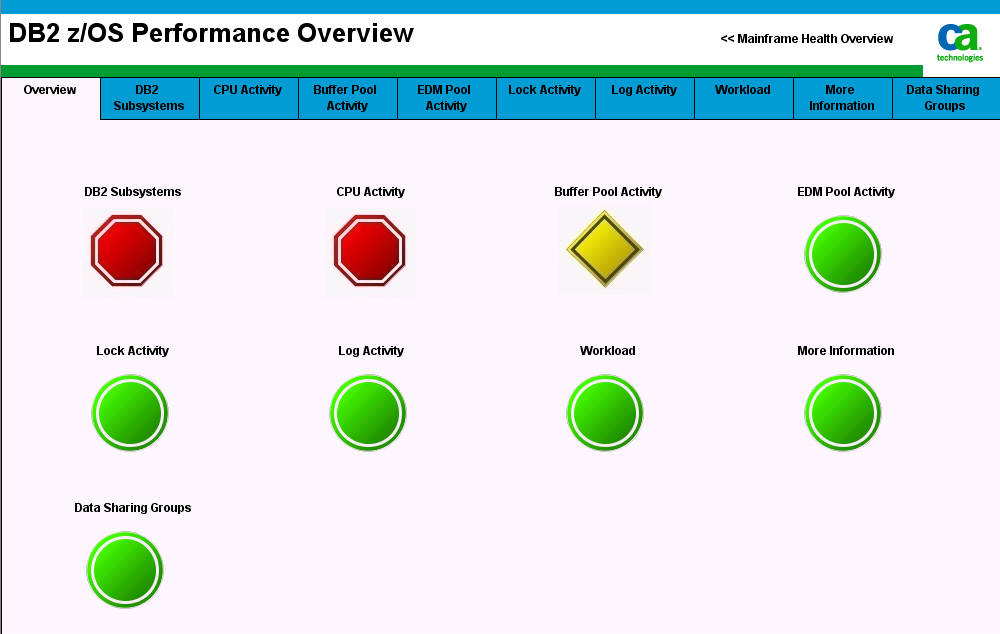
Task: Switch to the Workload tab
Action: point(744,98)
